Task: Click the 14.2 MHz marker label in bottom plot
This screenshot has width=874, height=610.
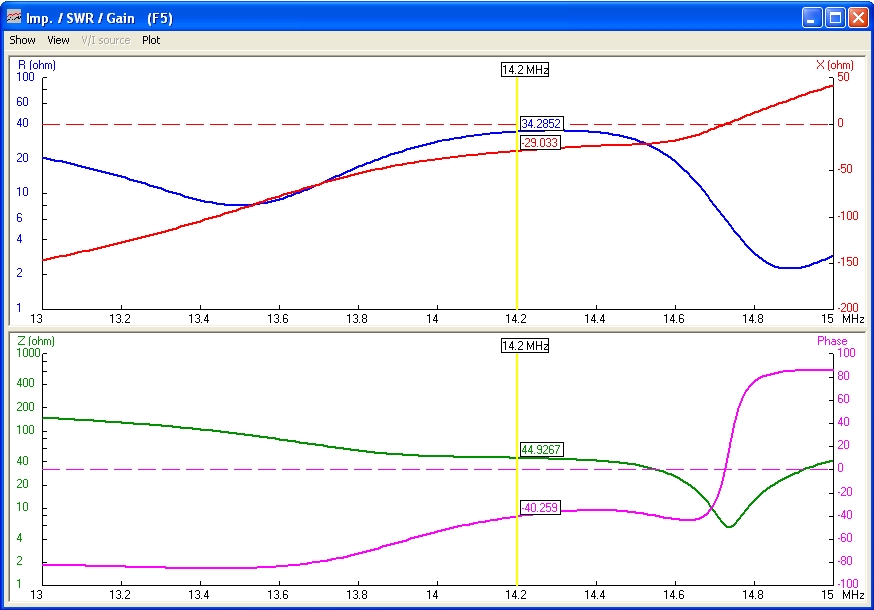Action: (525, 346)
